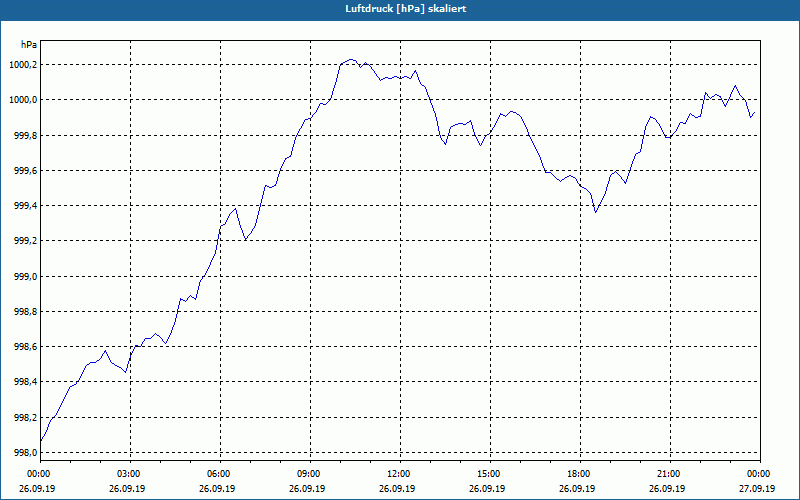Click the y-axis value 999,0
This screenshot has height=500, width=800.
(25, 277)
